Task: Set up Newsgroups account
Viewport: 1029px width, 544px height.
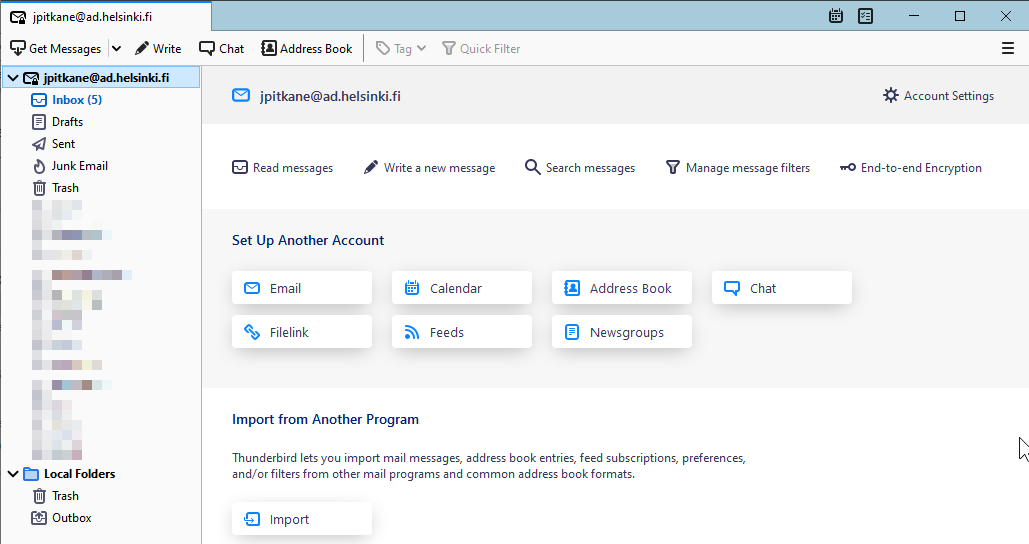Action: [621, 332]
